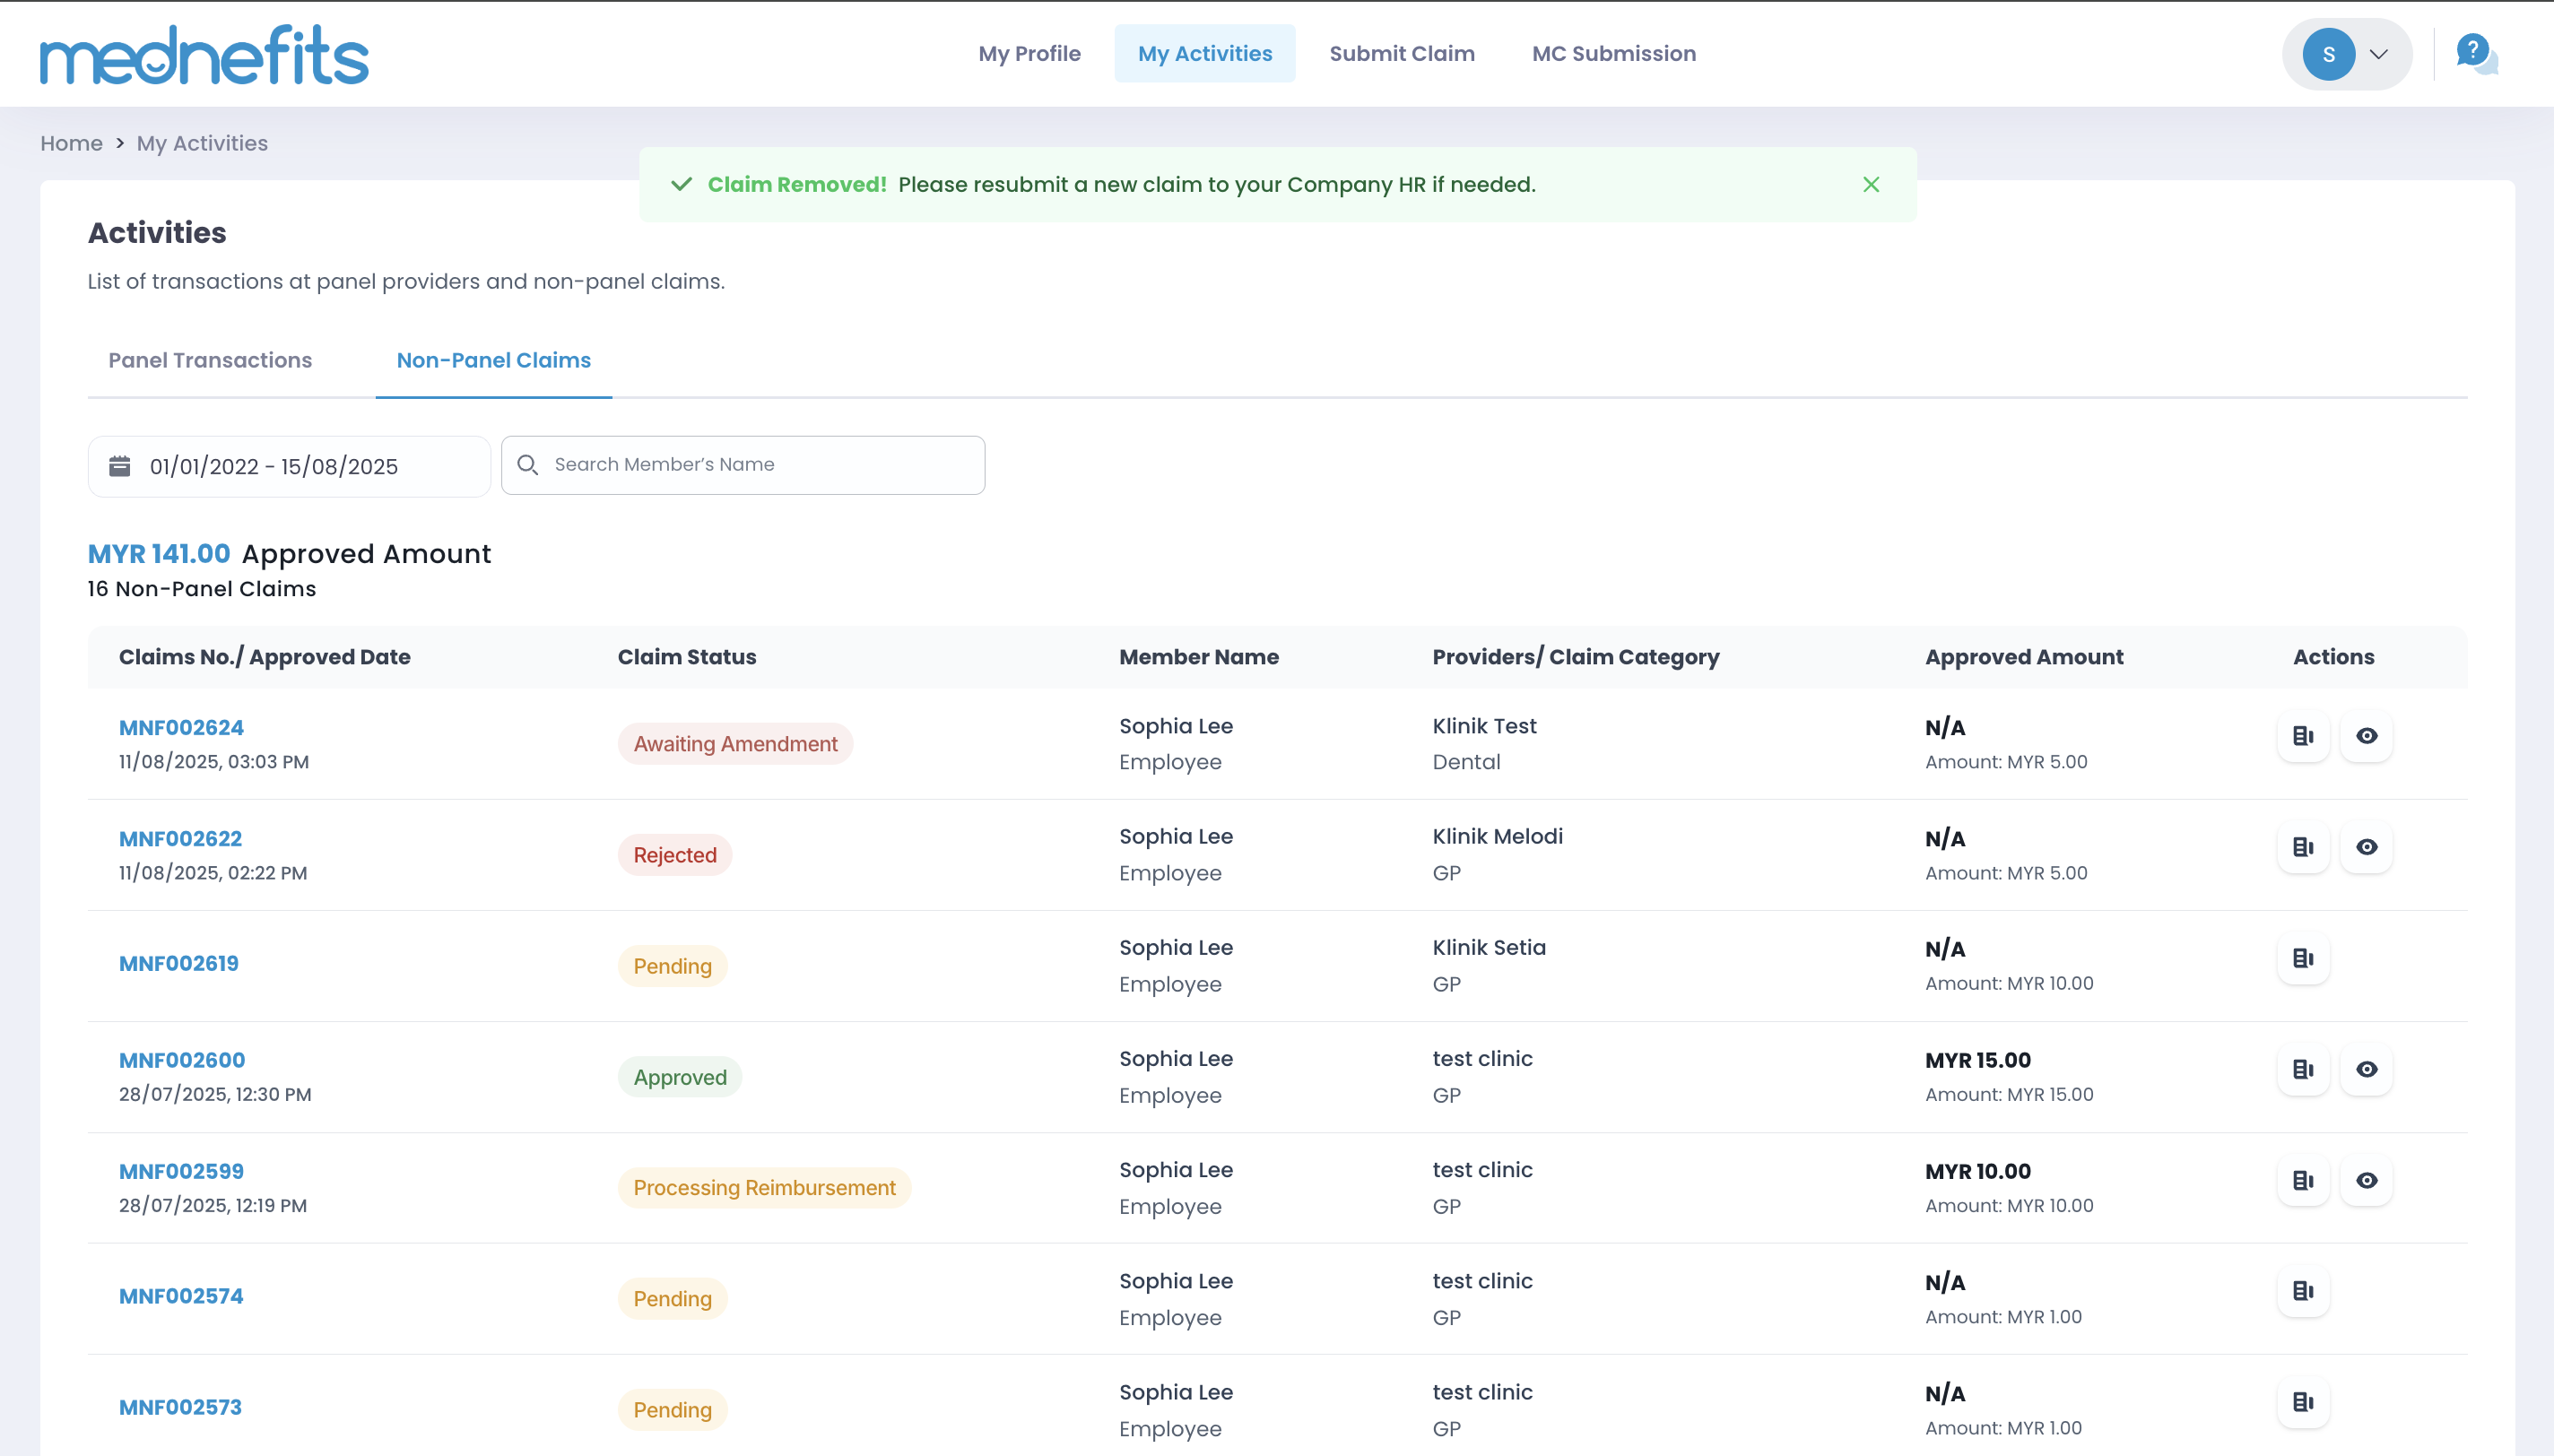Click Pending badge for MNF002574
The image size is (2554, 1456).
pyautogui.click(x=672, y=1299)
